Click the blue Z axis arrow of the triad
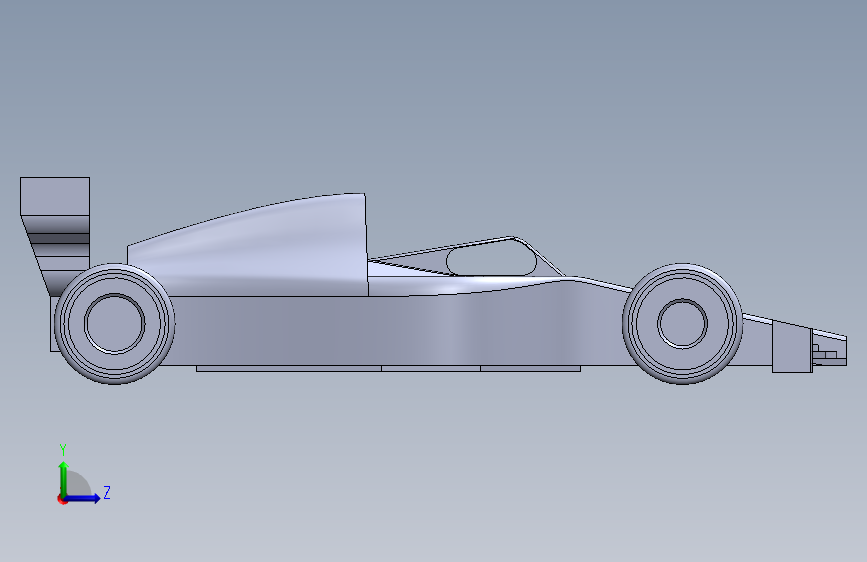Viewport: 867px width, 562px height. coord(83,498)
